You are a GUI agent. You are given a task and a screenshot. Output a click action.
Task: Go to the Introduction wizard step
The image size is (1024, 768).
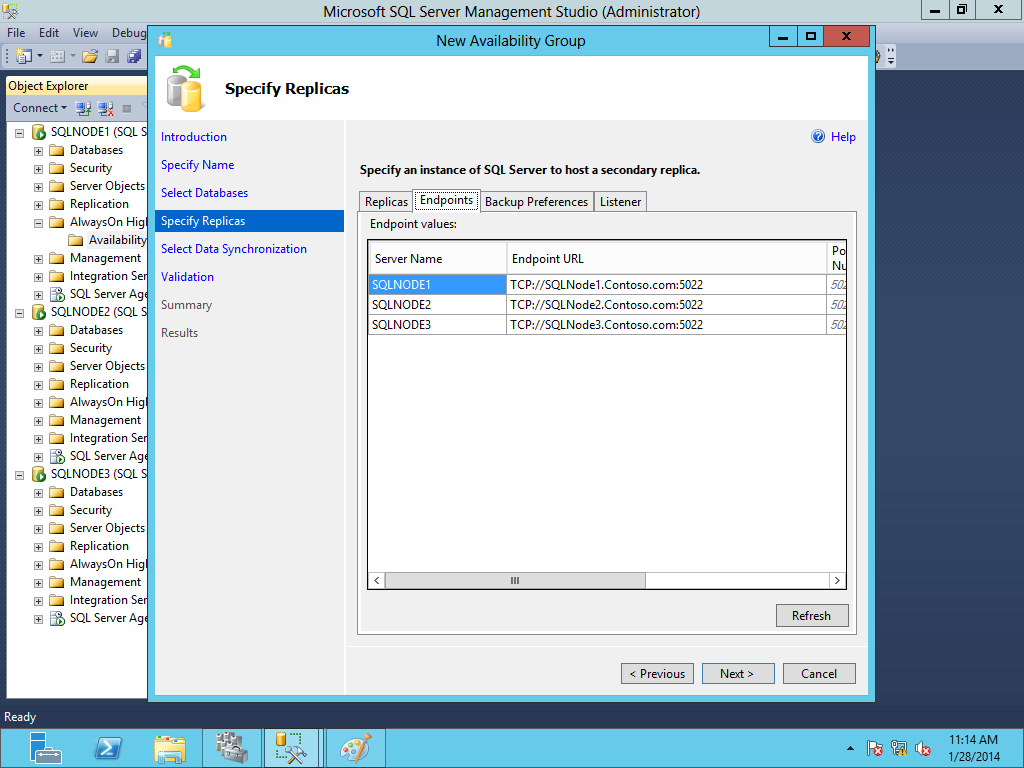pyautogui.click(x=194, y=136)
